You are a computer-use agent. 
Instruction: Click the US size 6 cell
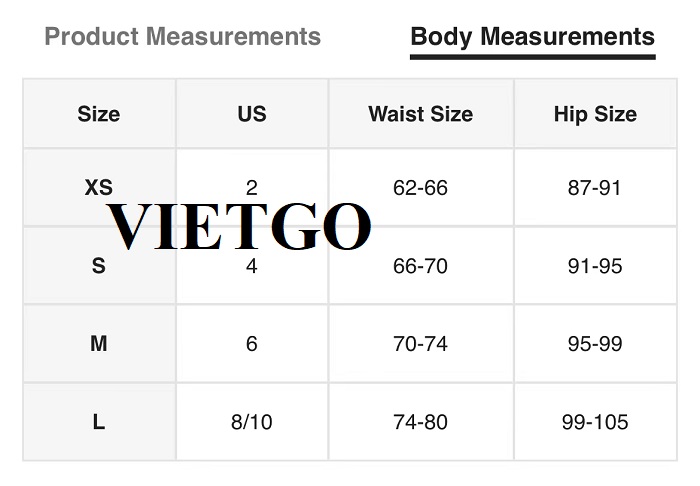252,344
